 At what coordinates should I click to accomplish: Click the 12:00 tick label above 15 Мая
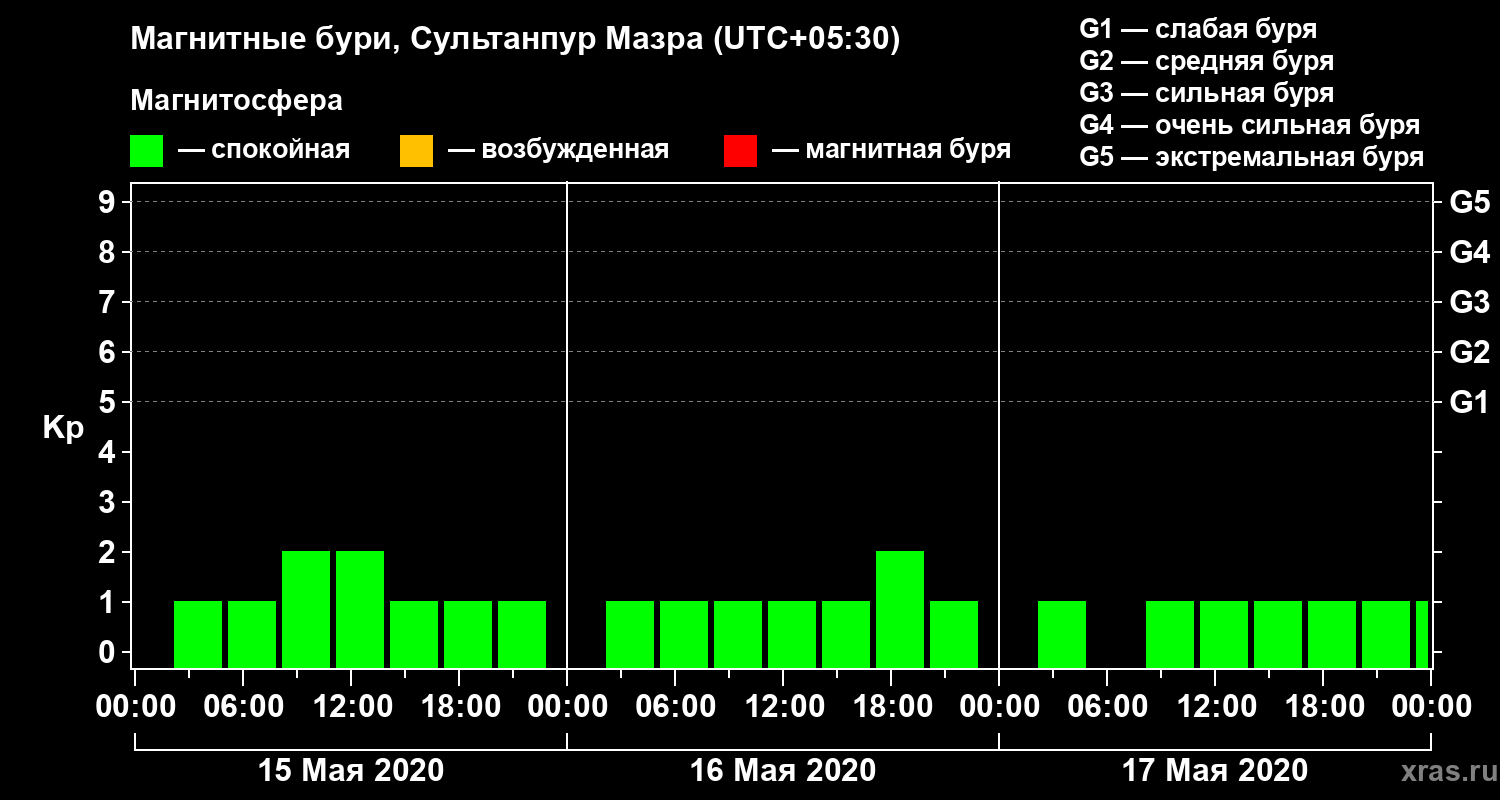[352, 707]
